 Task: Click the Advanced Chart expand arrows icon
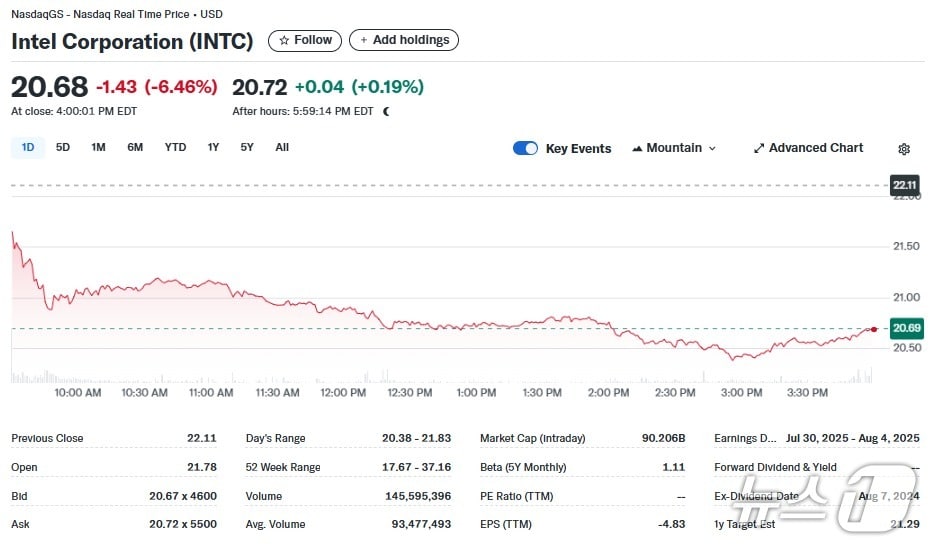[x=759, y=148]
